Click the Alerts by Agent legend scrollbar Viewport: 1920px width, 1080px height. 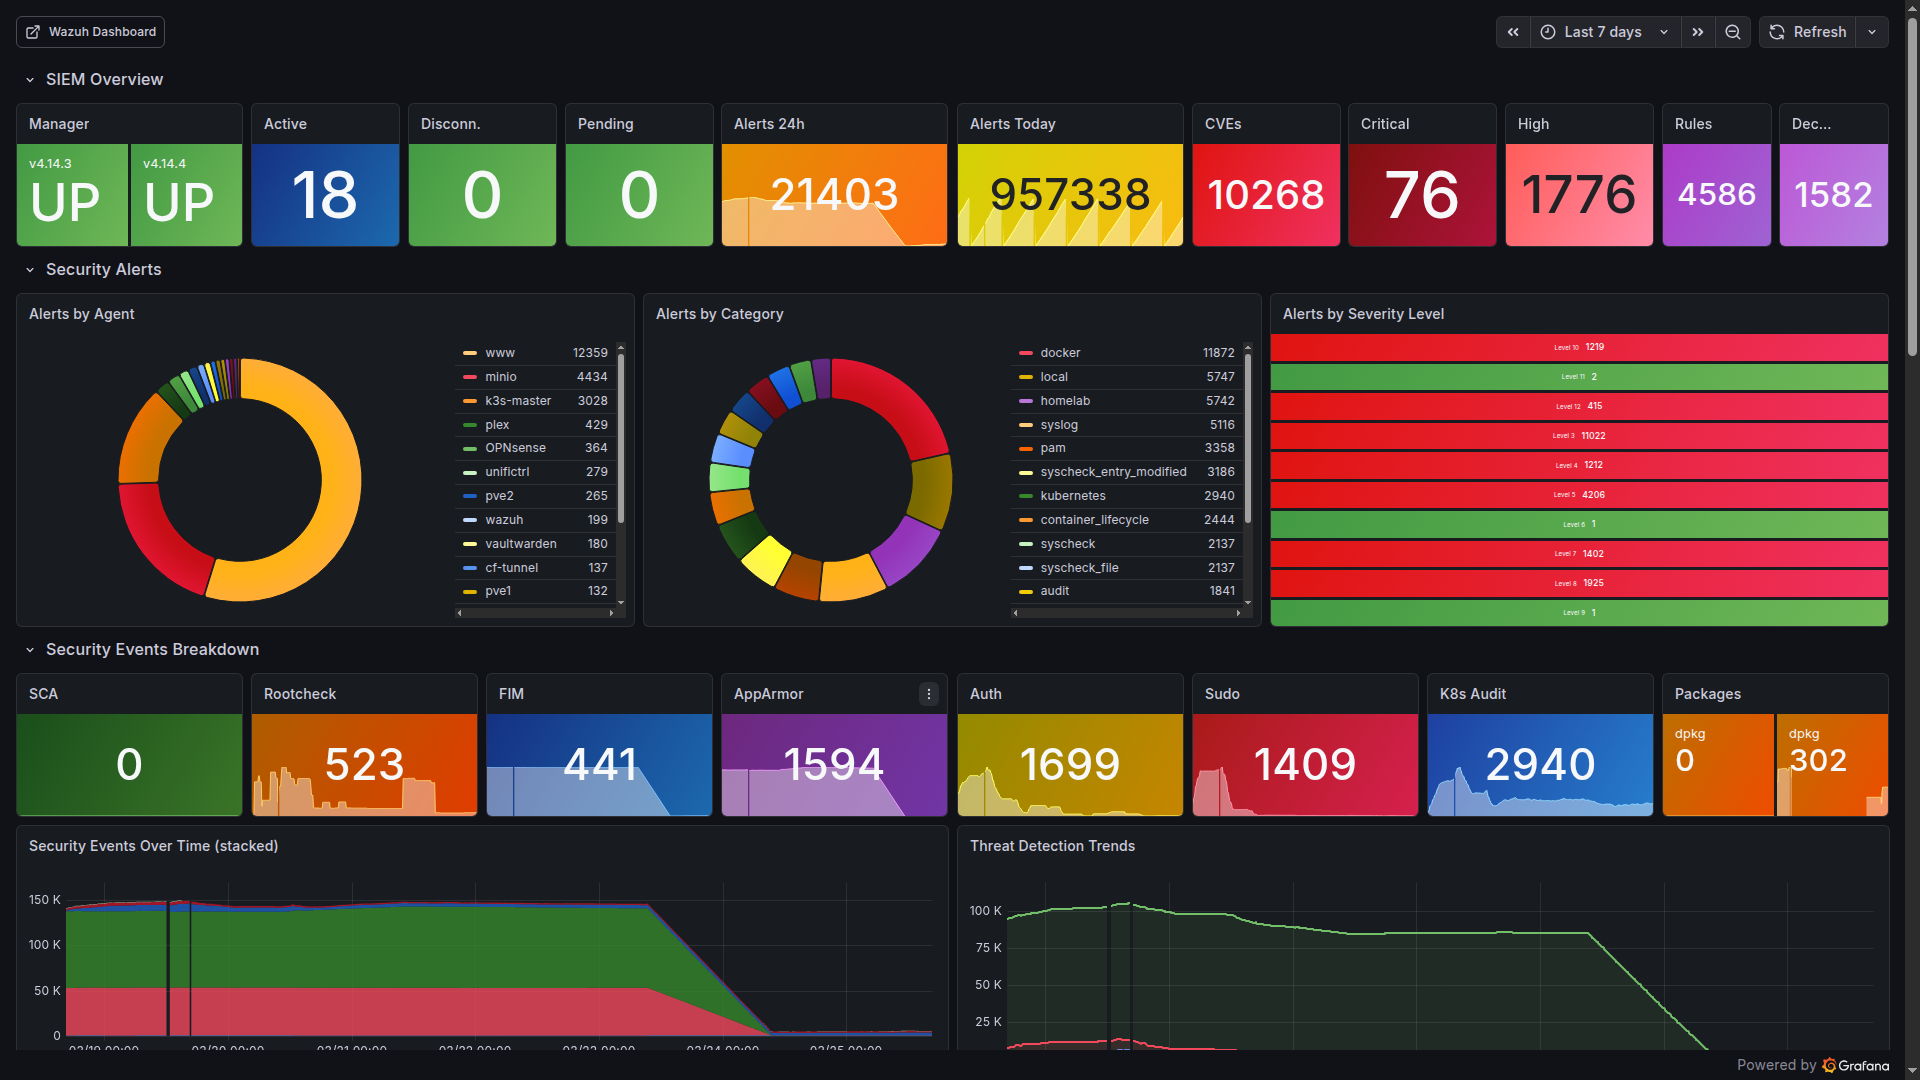click(621, 440)
